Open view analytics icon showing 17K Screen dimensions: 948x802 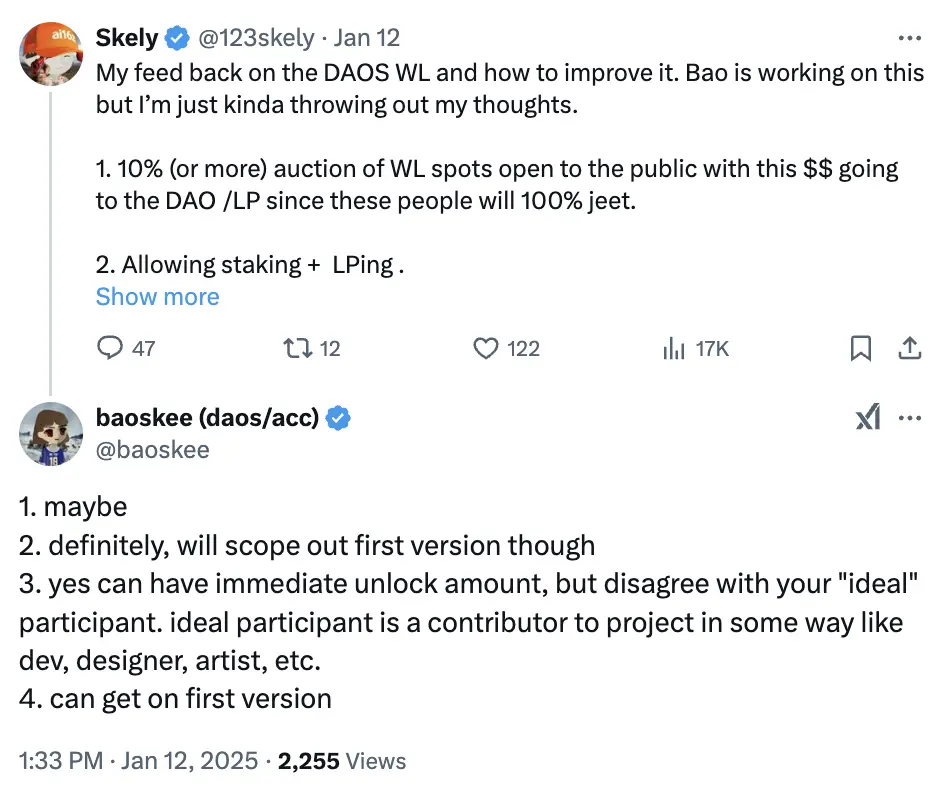pyautogui.click(x=675, y=348)
